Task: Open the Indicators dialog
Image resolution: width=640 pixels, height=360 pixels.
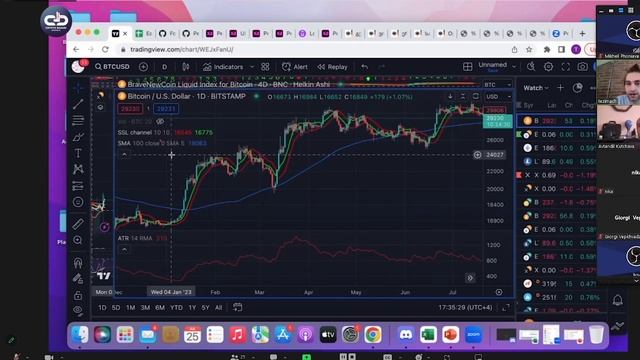Action: tap(223, 67)
